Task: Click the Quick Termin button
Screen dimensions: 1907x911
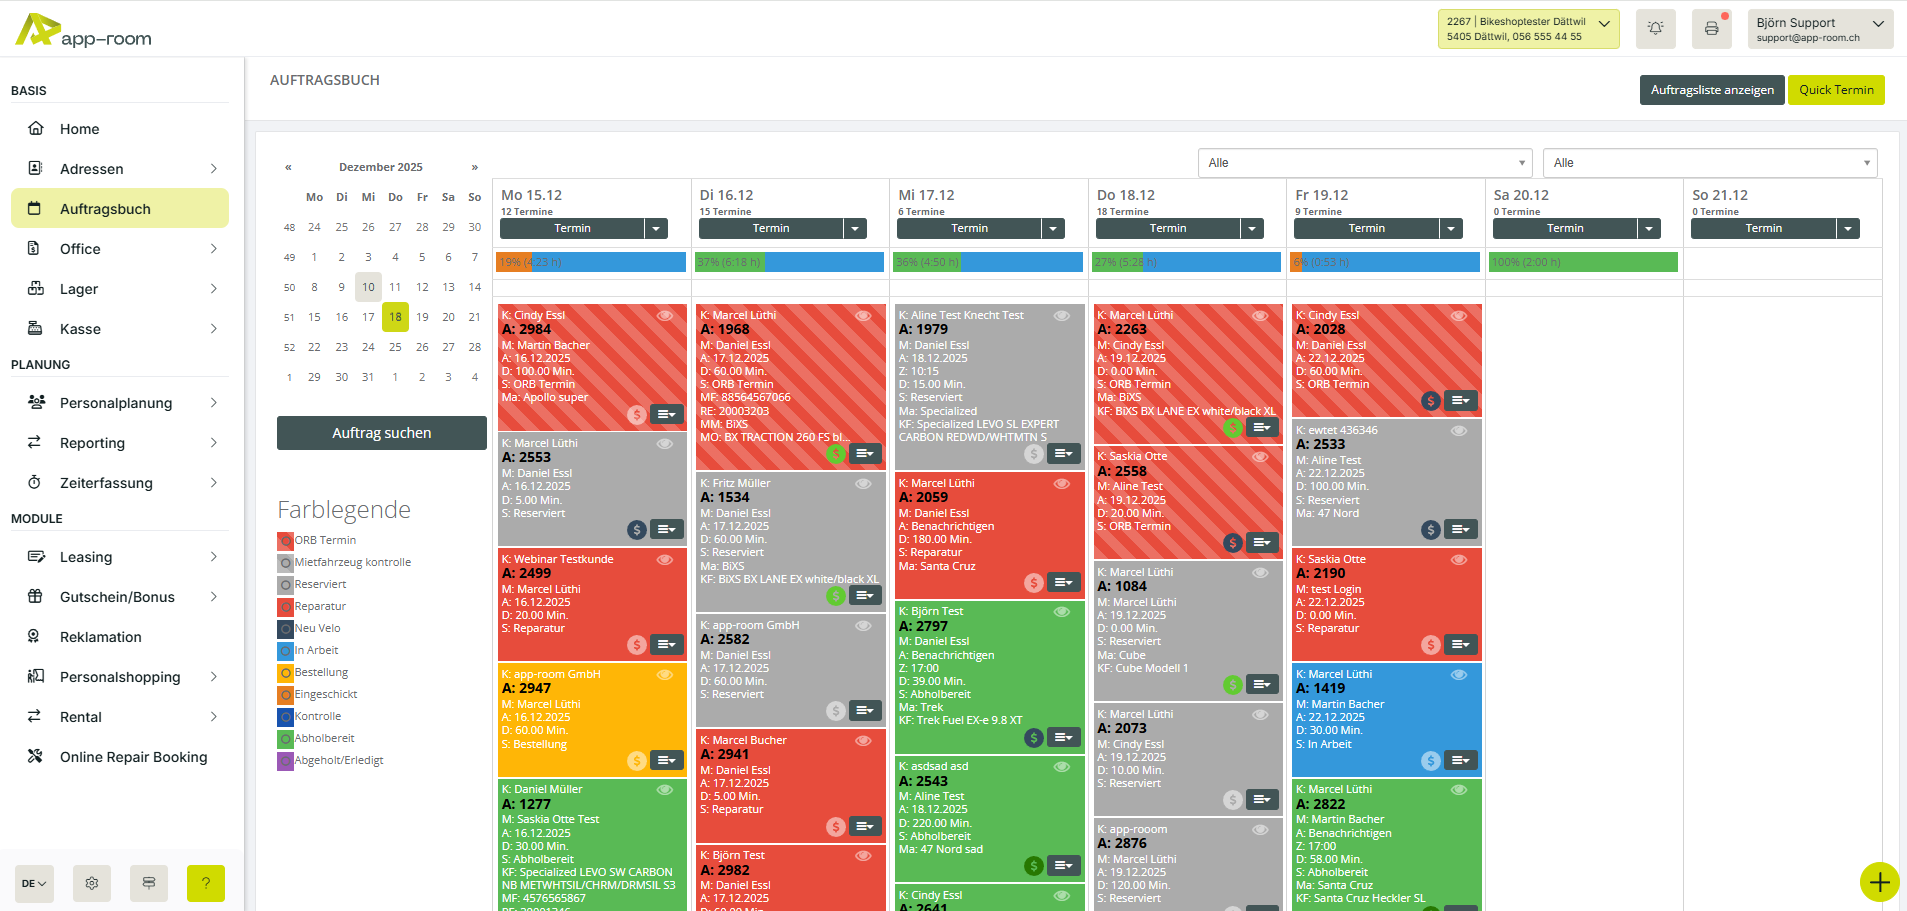Action: tap(1836, 90)
